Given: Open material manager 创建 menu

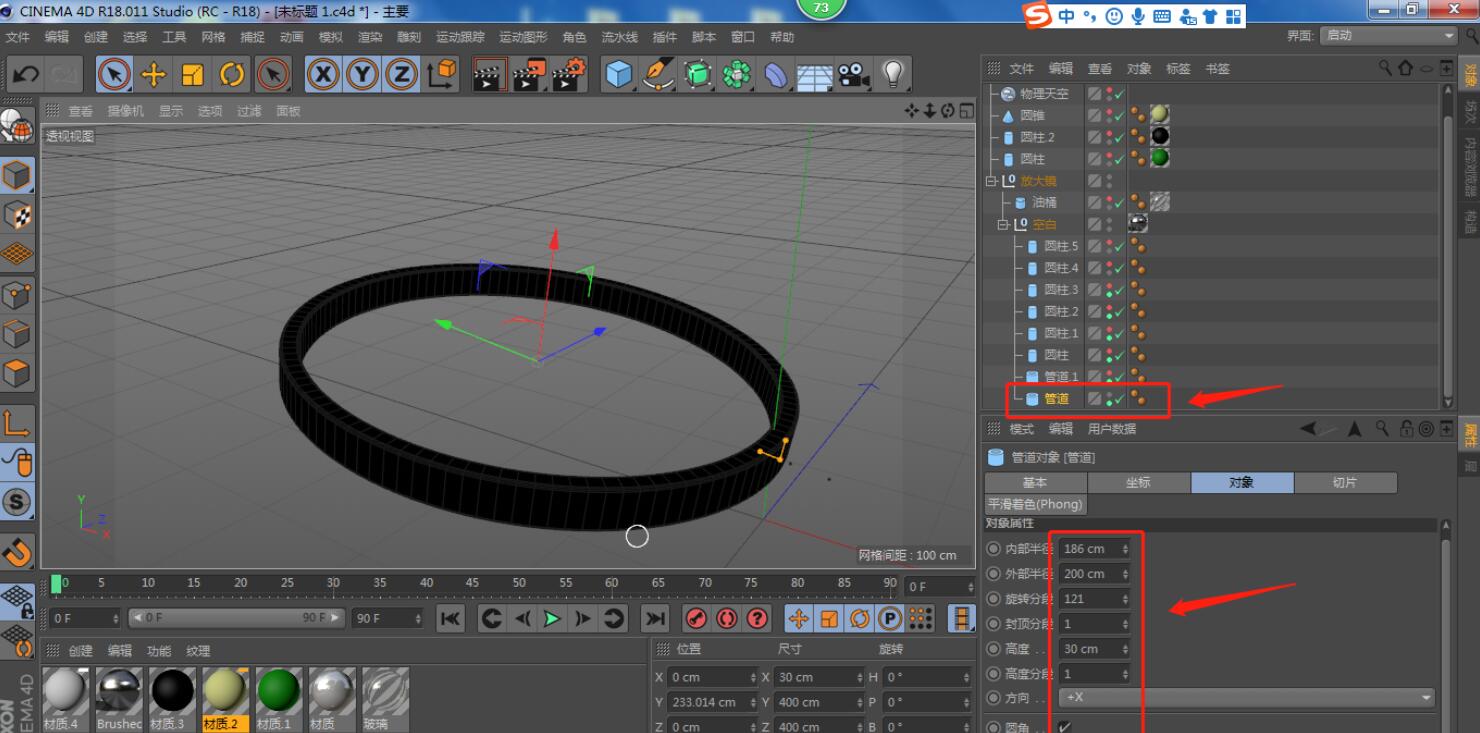Looking at the screenshot, I should click(x=81, y=651).
